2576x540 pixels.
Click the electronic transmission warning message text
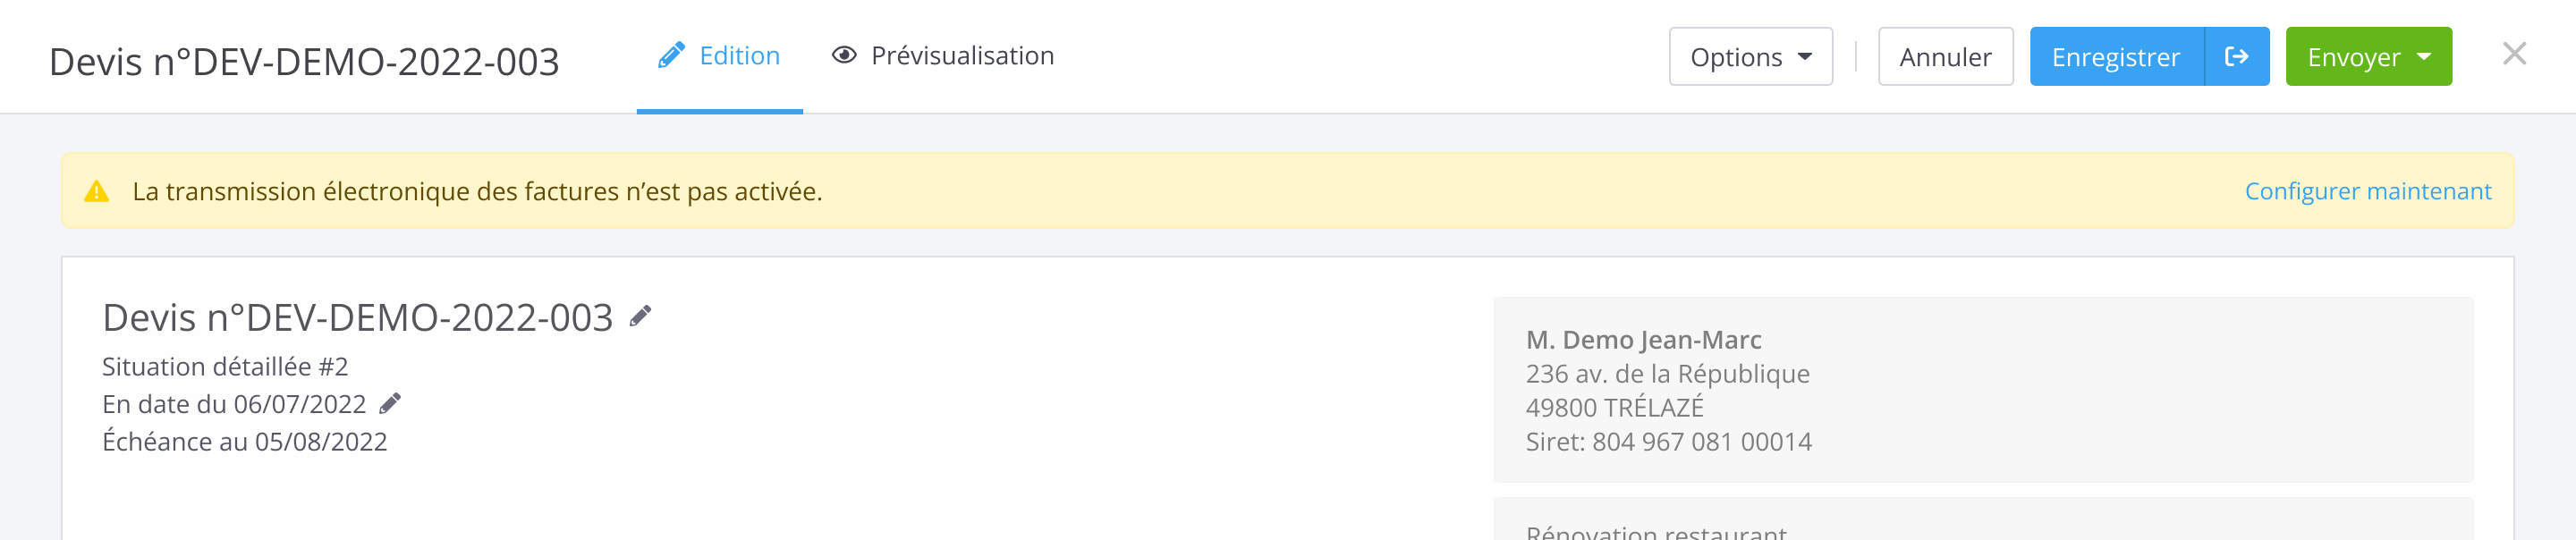[477, 191]
